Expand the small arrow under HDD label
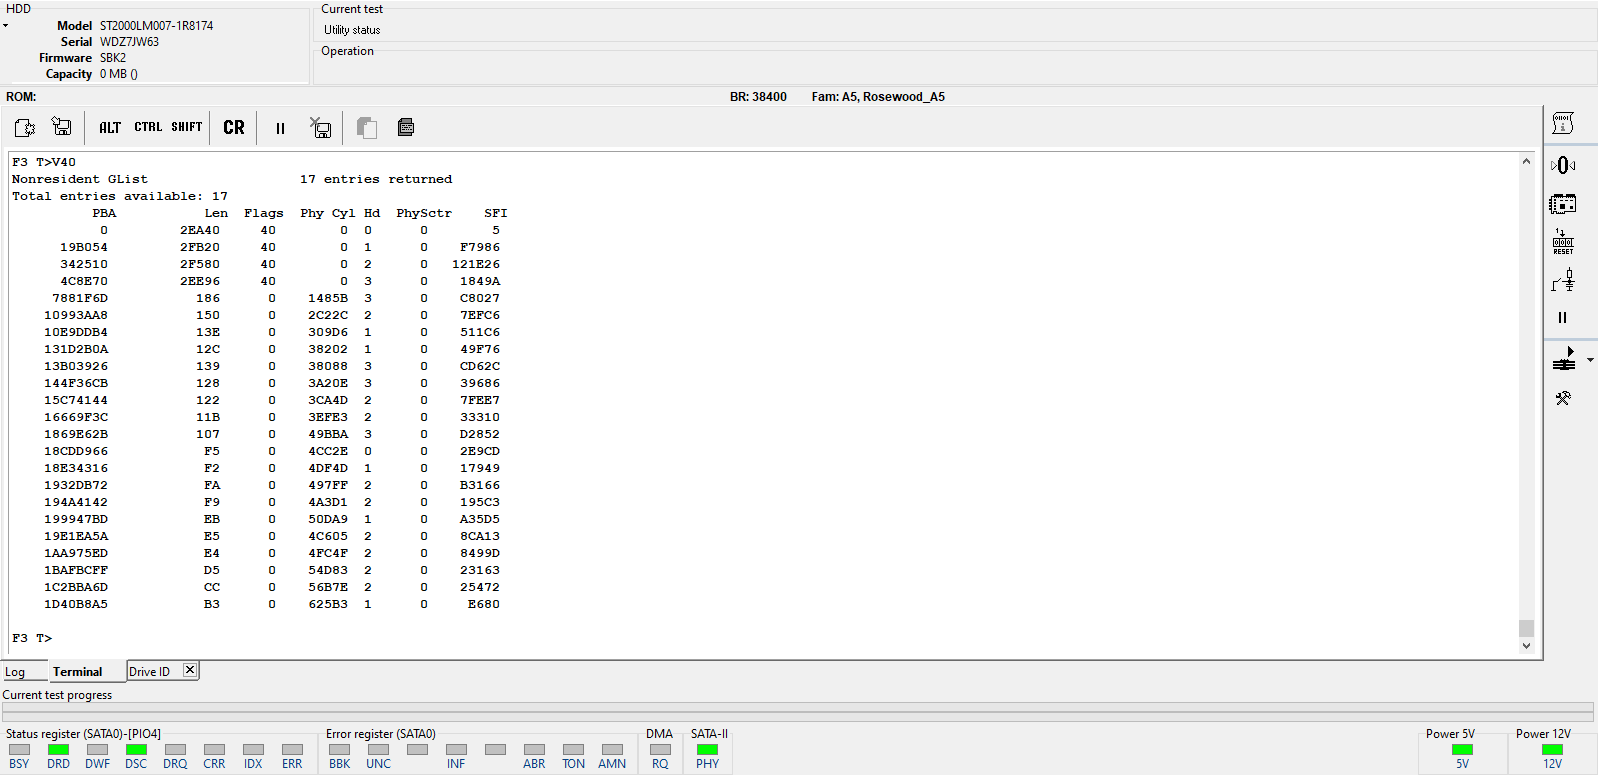 [5, 26]
